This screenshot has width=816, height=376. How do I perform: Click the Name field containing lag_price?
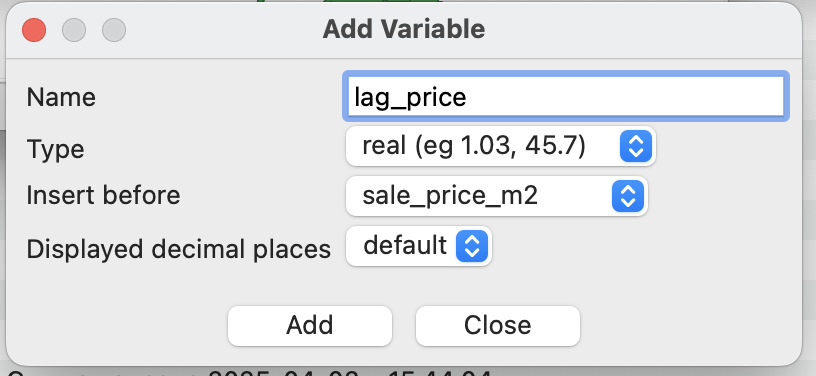point(565,97)
